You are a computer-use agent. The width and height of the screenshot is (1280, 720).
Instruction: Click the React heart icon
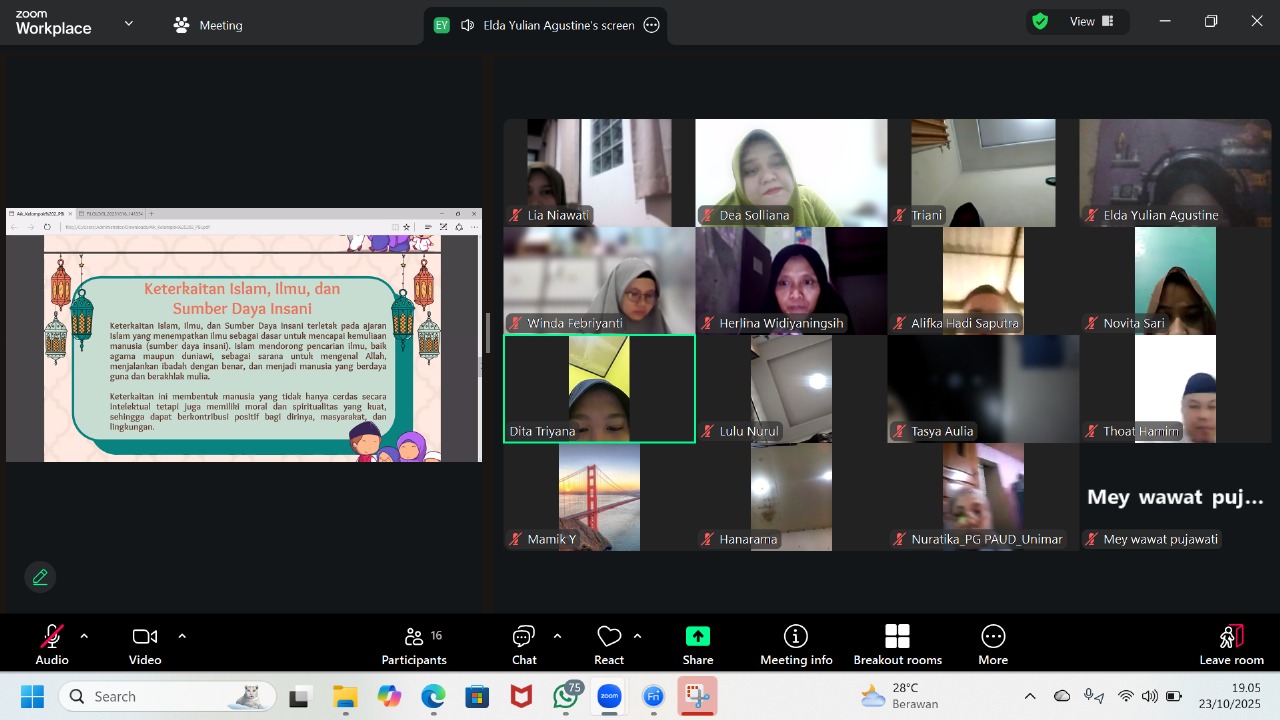[x=609, y=645]
